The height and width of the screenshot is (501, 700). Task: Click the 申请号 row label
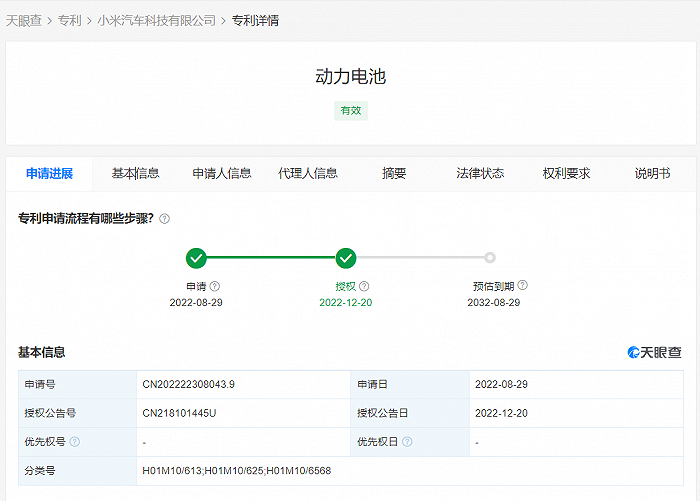point(40,384)
